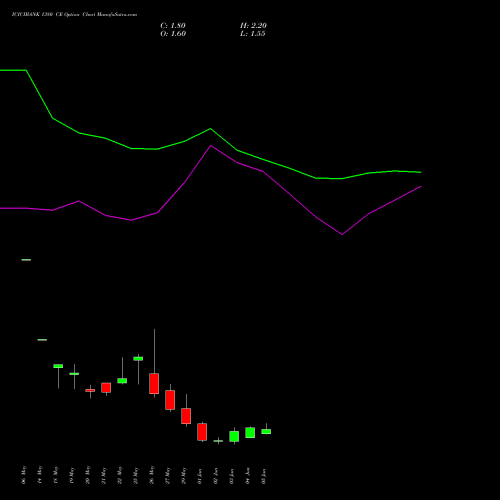Click the 01 Jun date label
The height and width of the screenshot is (500, 500).
click(200, 475)
